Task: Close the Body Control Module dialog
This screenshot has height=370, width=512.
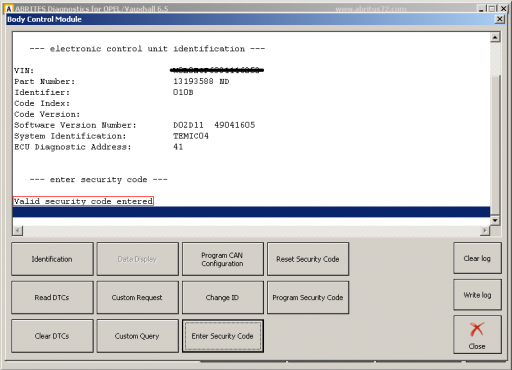Action: (500, 19)
